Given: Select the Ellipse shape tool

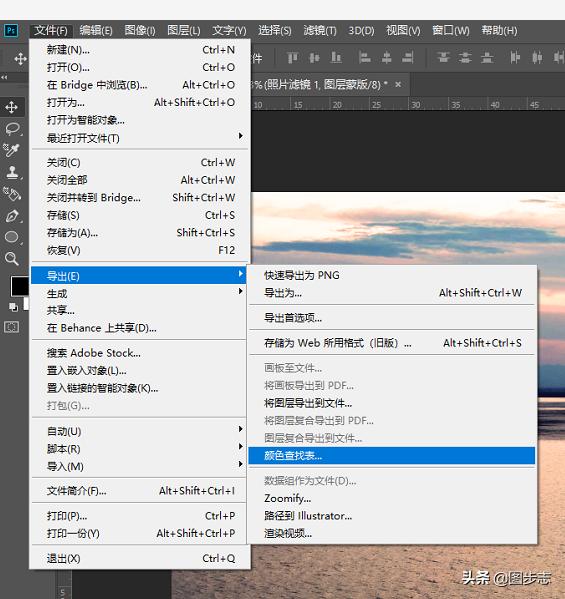Looking at the screenshot, I should click(x=12, y=237).
